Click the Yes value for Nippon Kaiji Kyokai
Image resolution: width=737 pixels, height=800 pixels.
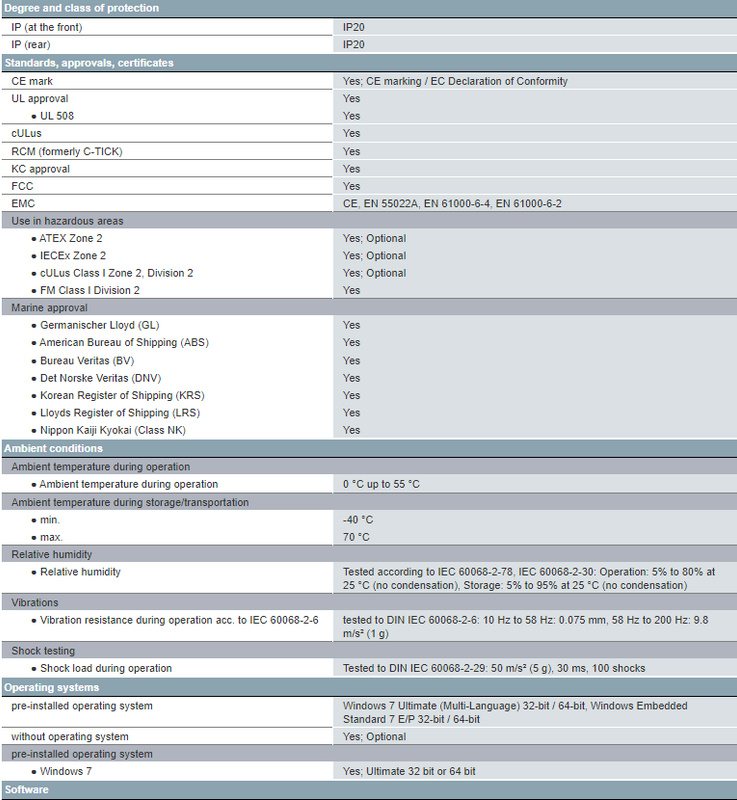(351, 430)
